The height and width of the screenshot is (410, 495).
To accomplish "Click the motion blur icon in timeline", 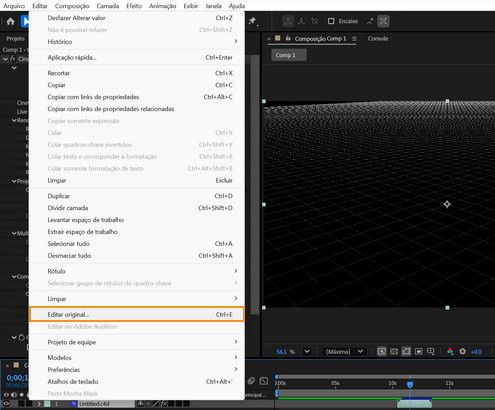I will tap(251, 381).
